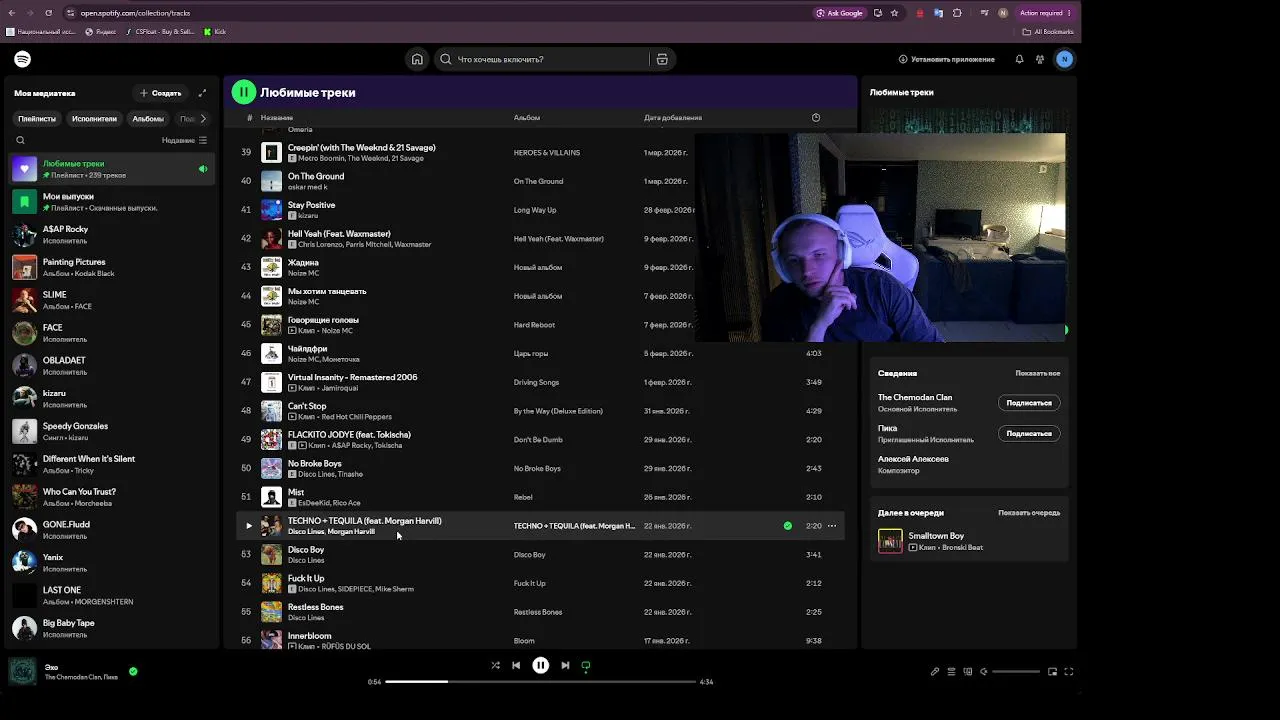This screenshot has height=720, width=1280.
Task: Open the queue icon in player bar
Action: click(951, 672)
